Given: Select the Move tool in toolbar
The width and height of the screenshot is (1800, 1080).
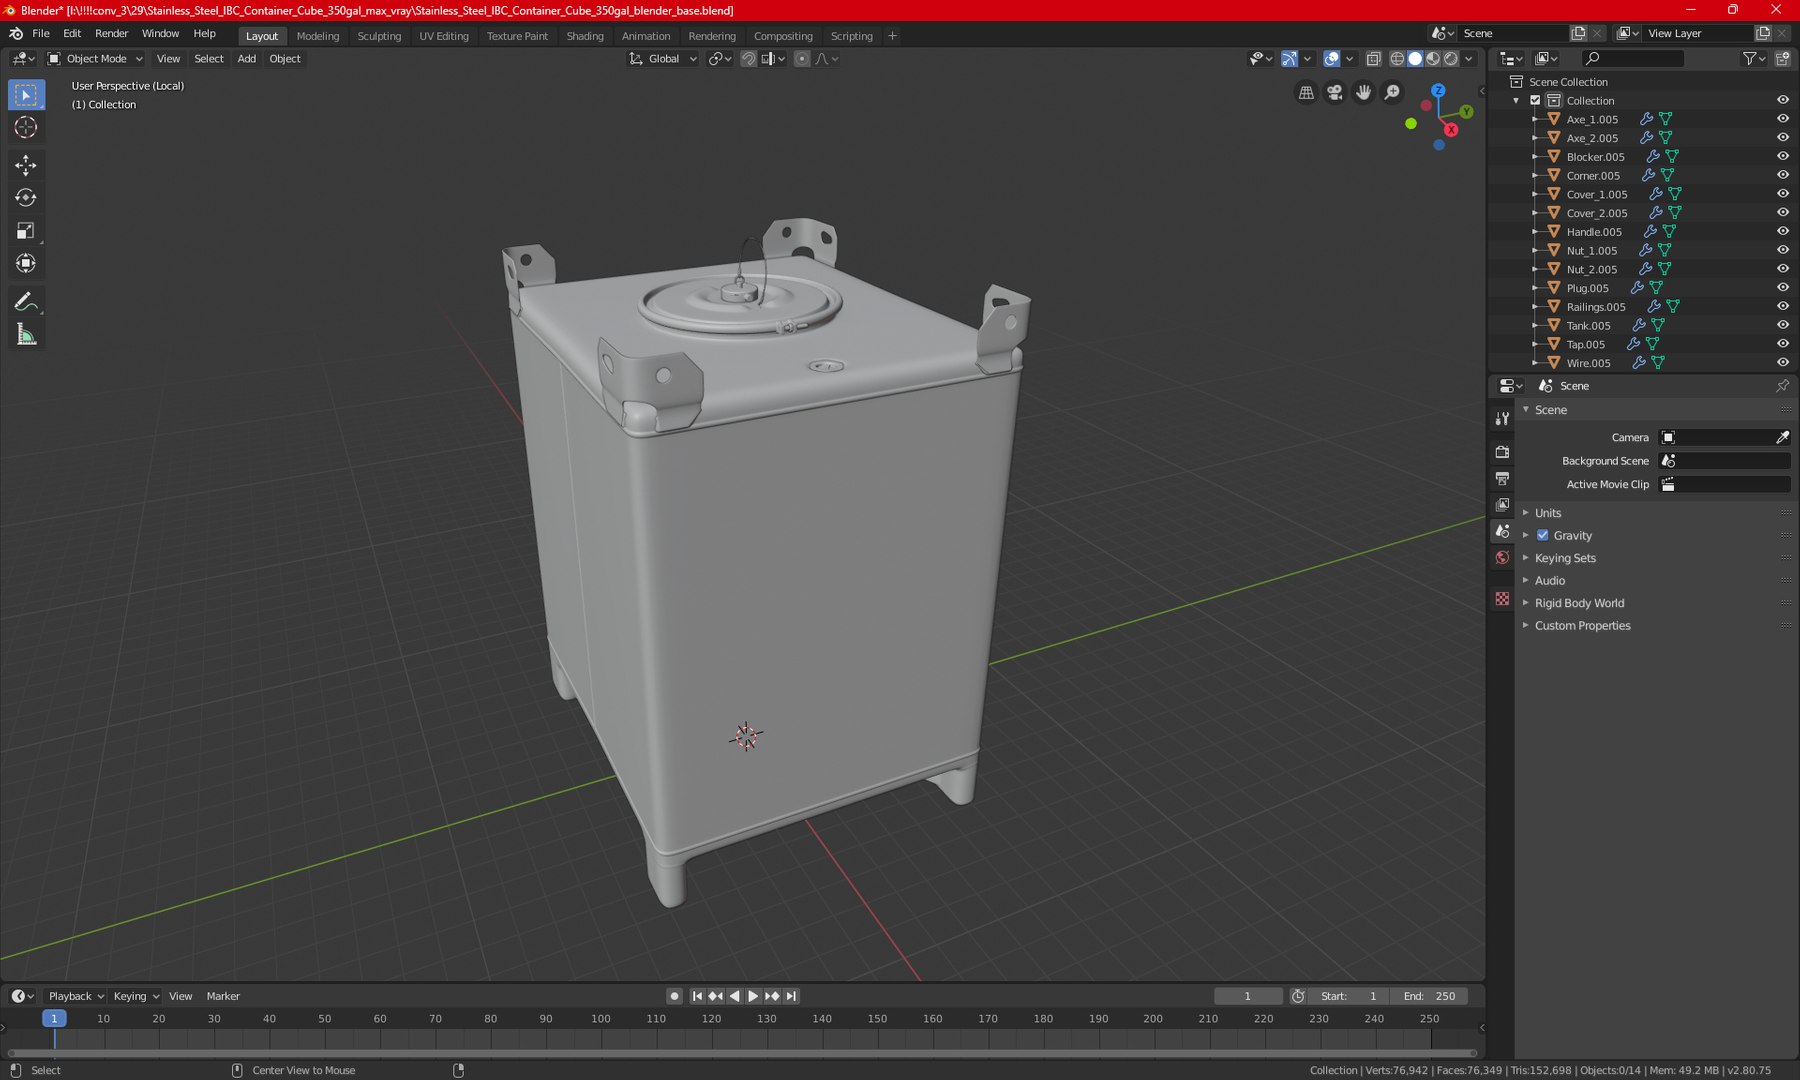Looking at the screenshot, I should 26,165.
